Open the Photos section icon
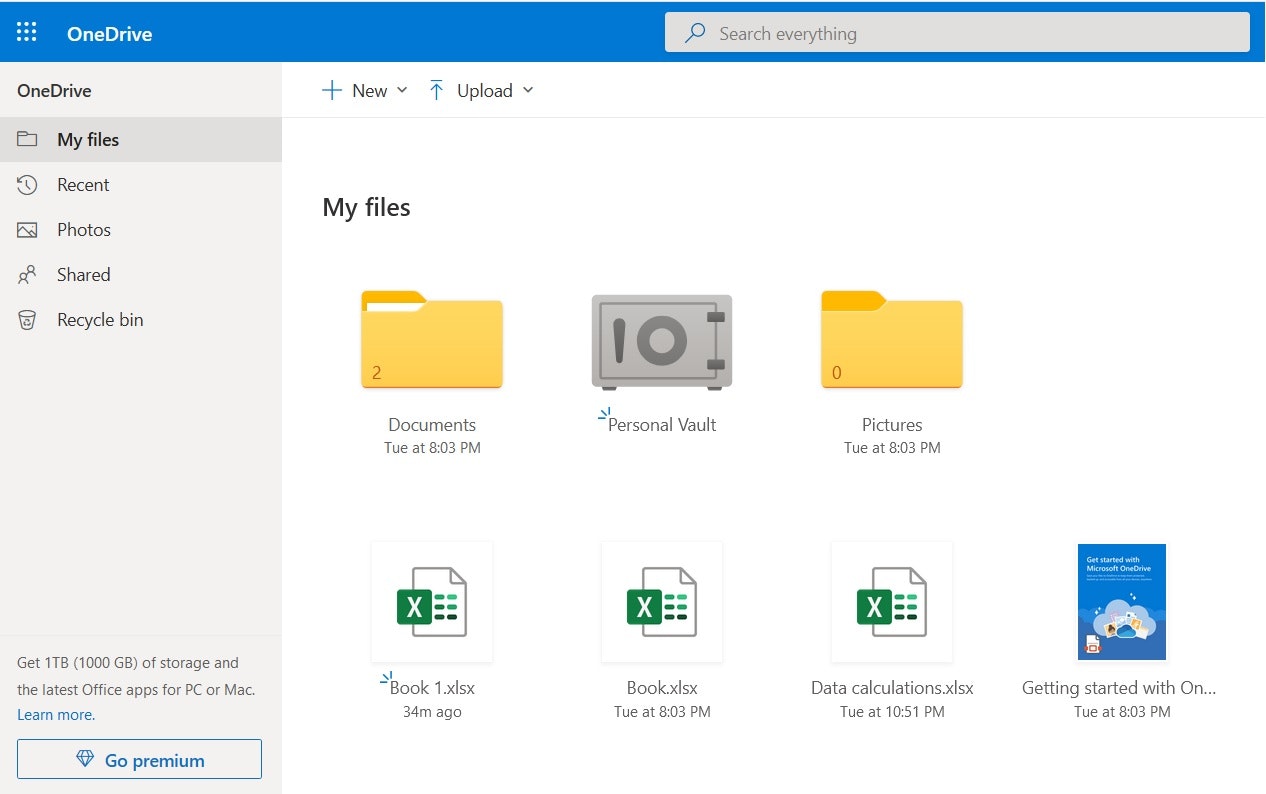The height and width of the screenshot is (794, 1266). (x=25, y=229)
